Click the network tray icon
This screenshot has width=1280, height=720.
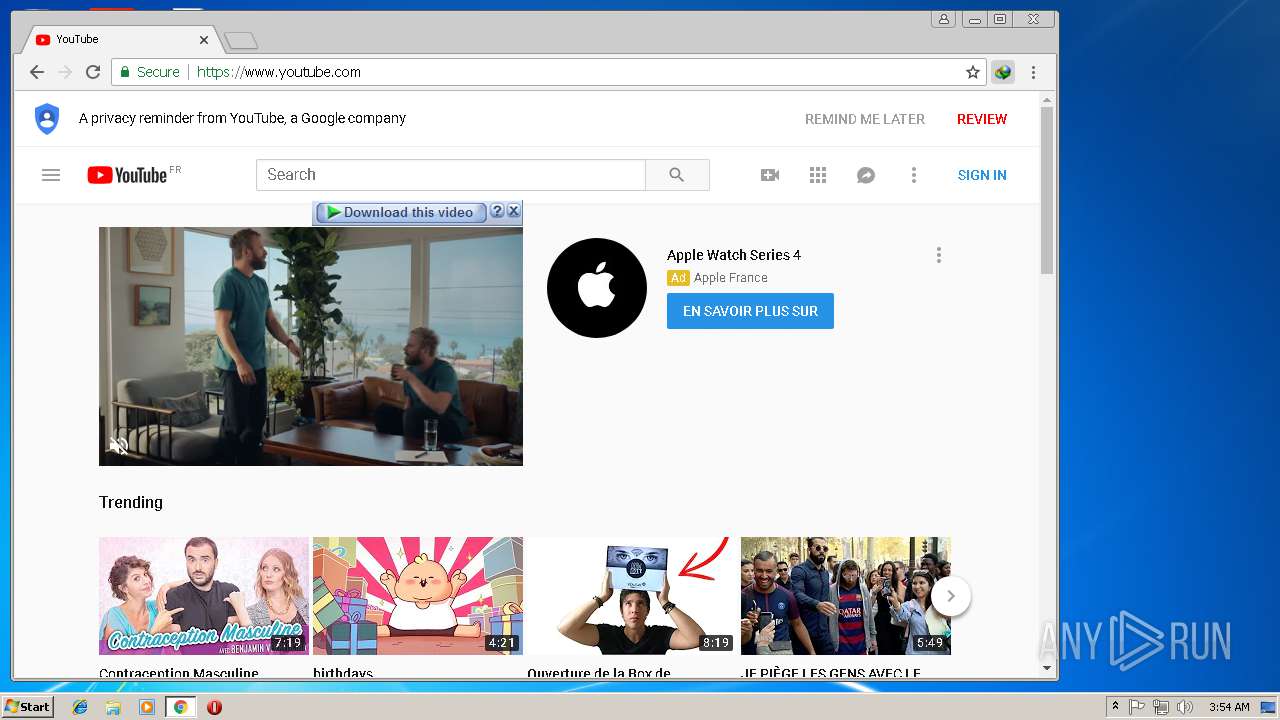click(1161, 707)
